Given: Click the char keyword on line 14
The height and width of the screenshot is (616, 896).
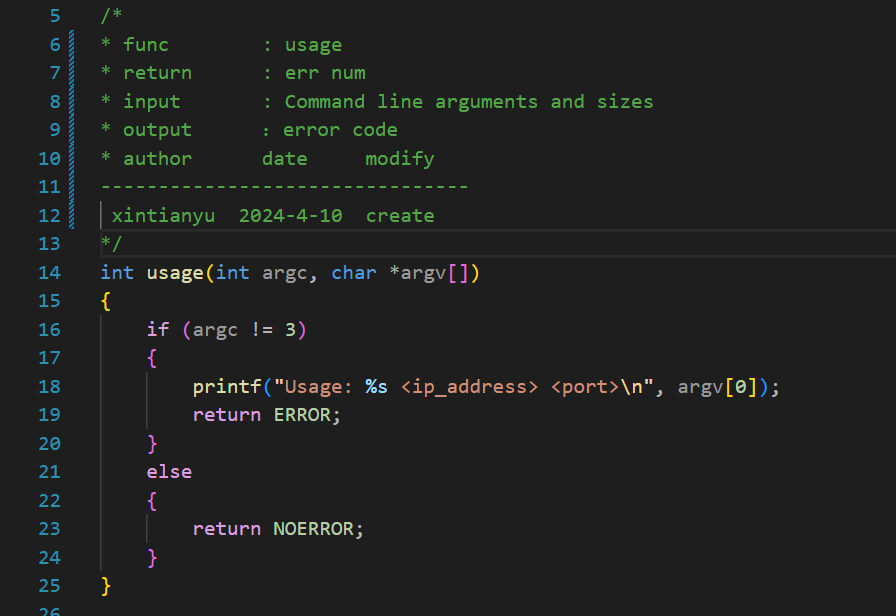Looking at the screenshot, I should (354, 272).
